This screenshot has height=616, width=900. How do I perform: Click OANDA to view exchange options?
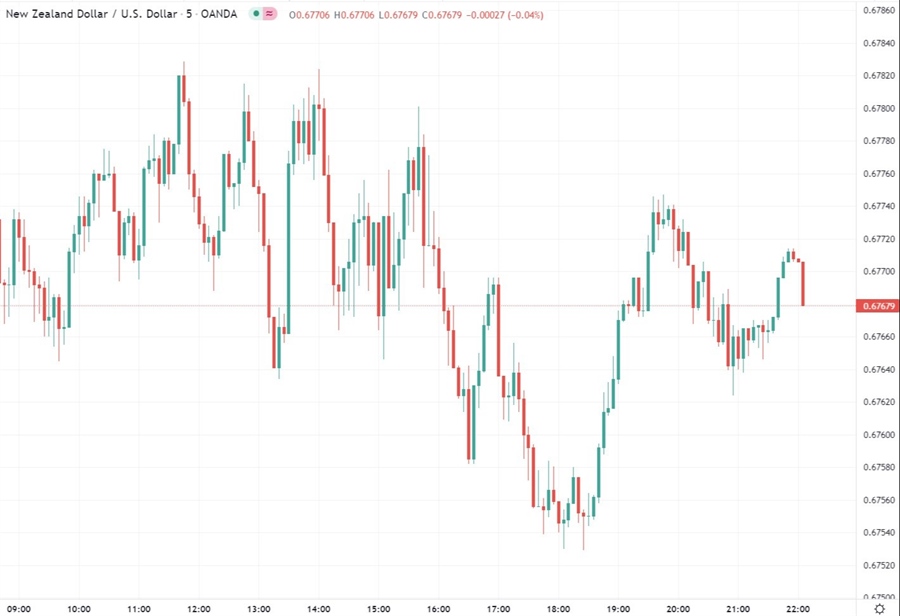click(x=220, y=15)
